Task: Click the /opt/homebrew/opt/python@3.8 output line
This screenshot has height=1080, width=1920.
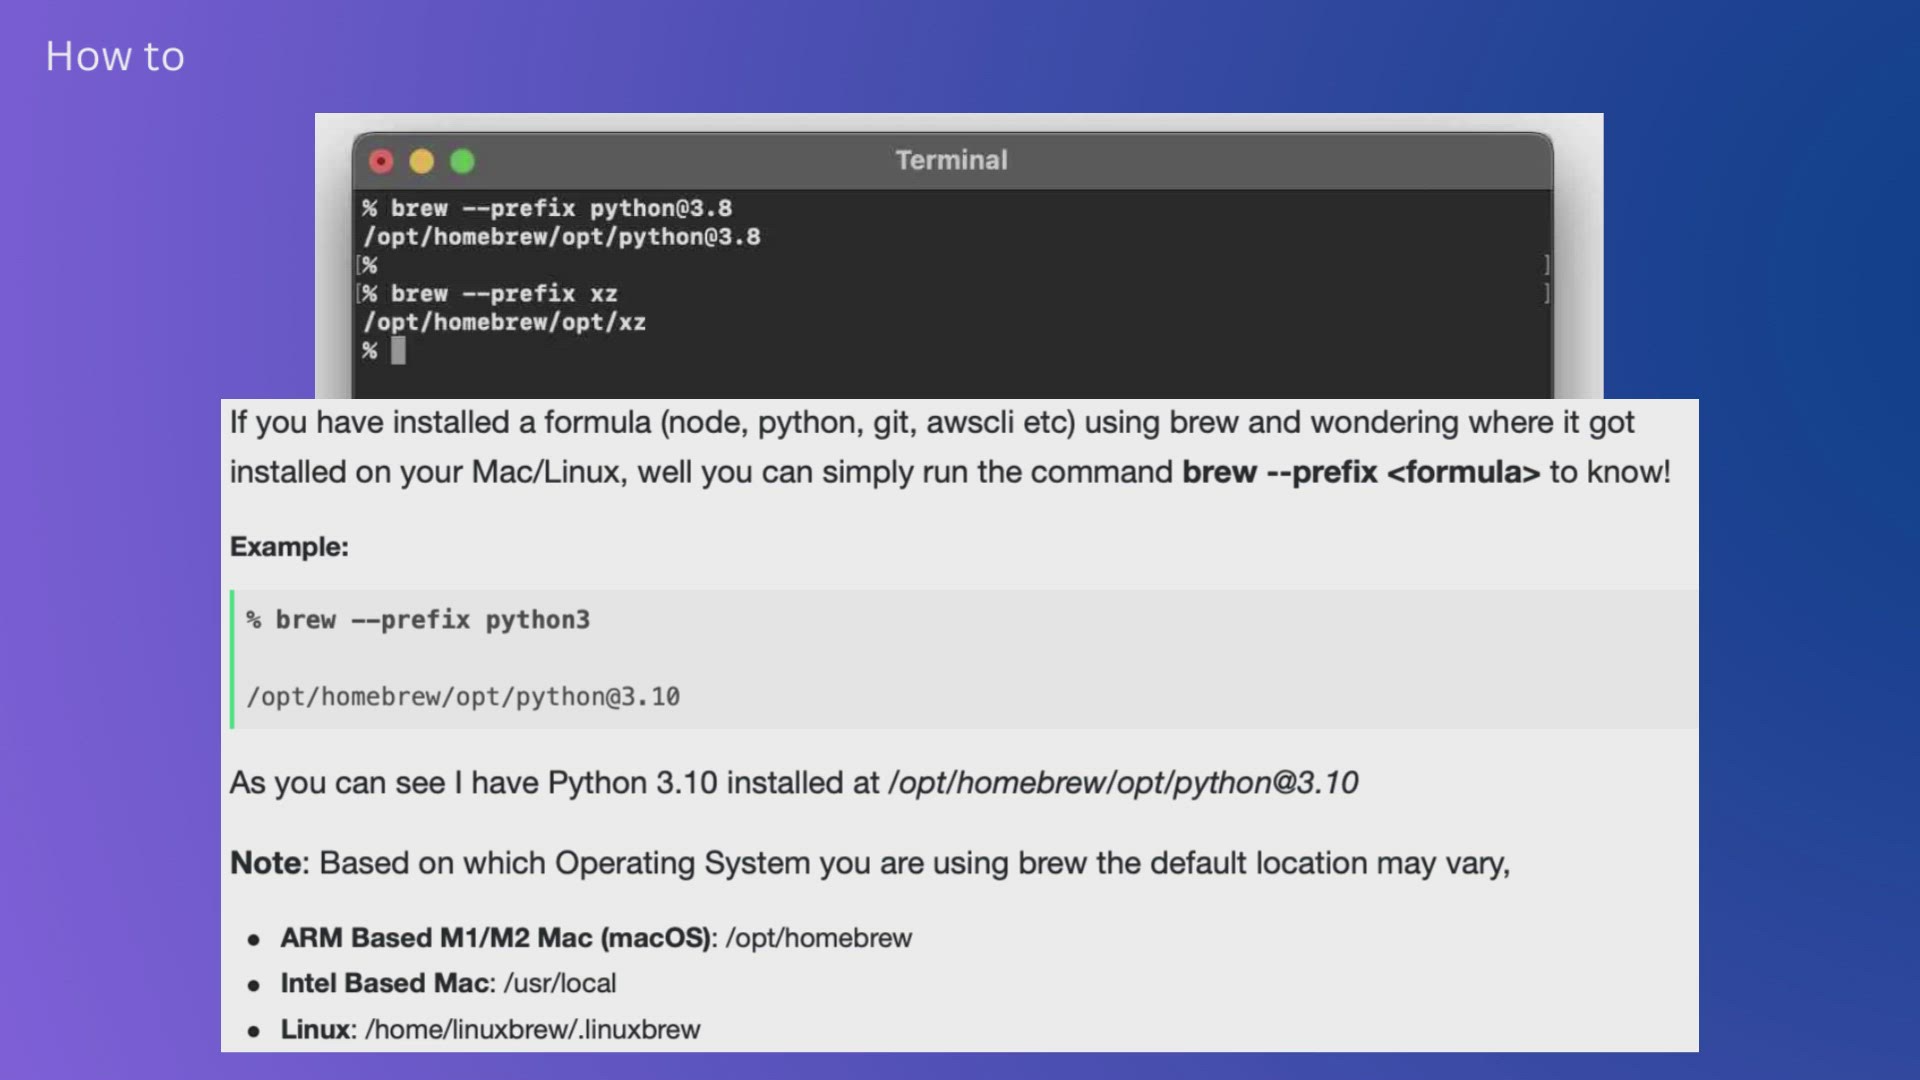Action: point(561,237)
